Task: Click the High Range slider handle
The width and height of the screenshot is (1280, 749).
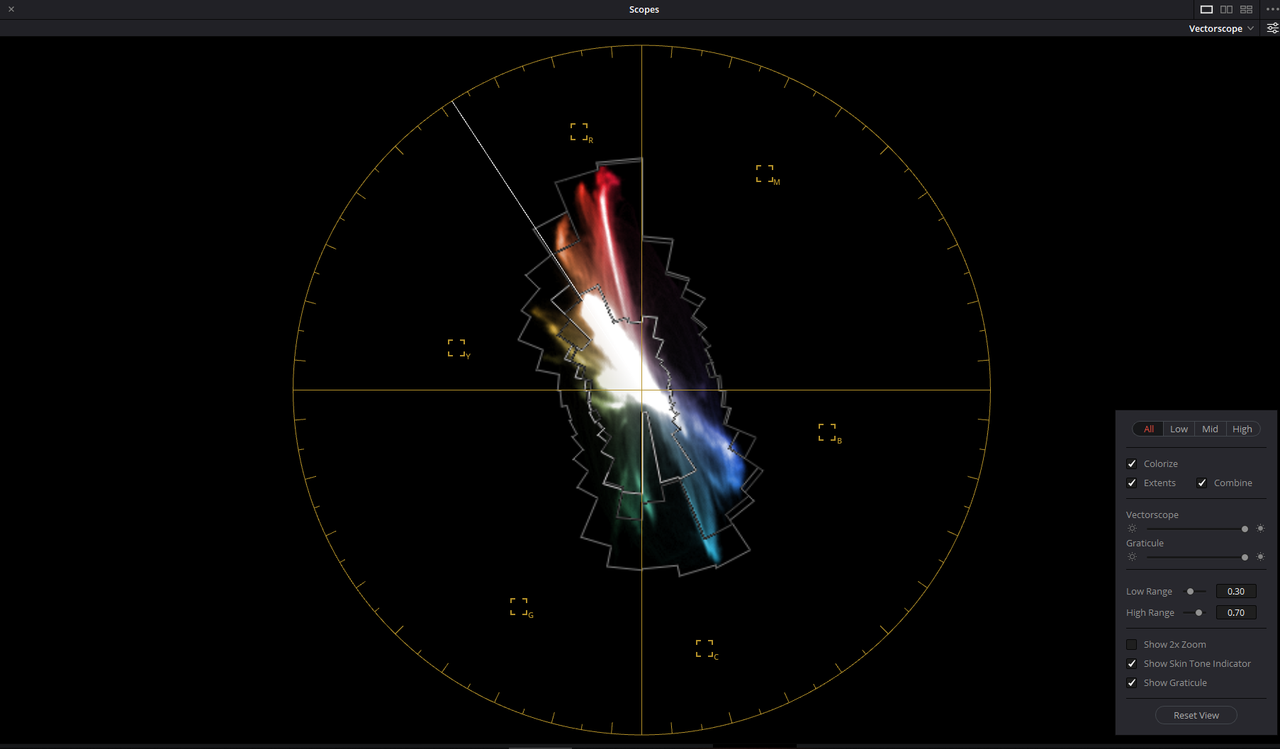Action: [1198, 613]
